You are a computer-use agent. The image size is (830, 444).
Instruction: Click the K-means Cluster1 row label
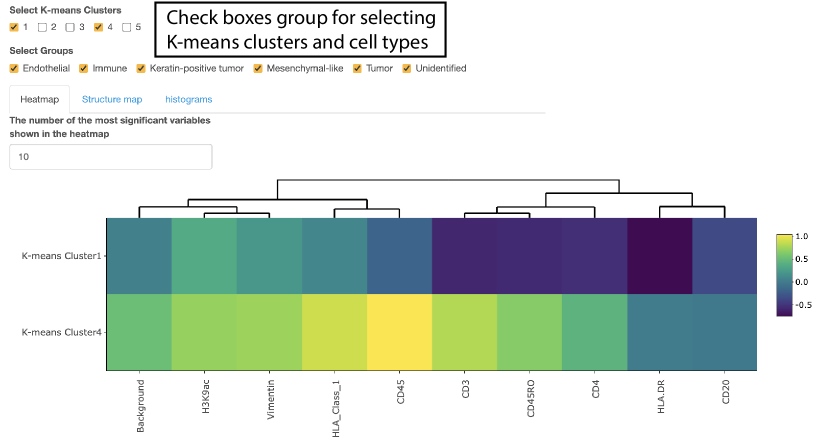[x=62, y=256]
